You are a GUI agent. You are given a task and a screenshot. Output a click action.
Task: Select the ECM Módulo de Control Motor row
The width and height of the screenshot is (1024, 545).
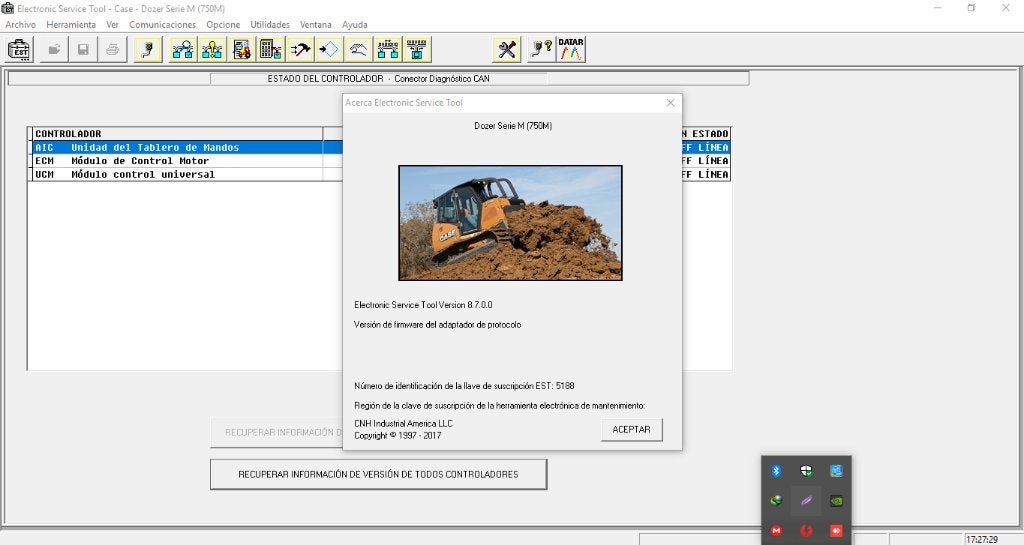tap(187, 161)
